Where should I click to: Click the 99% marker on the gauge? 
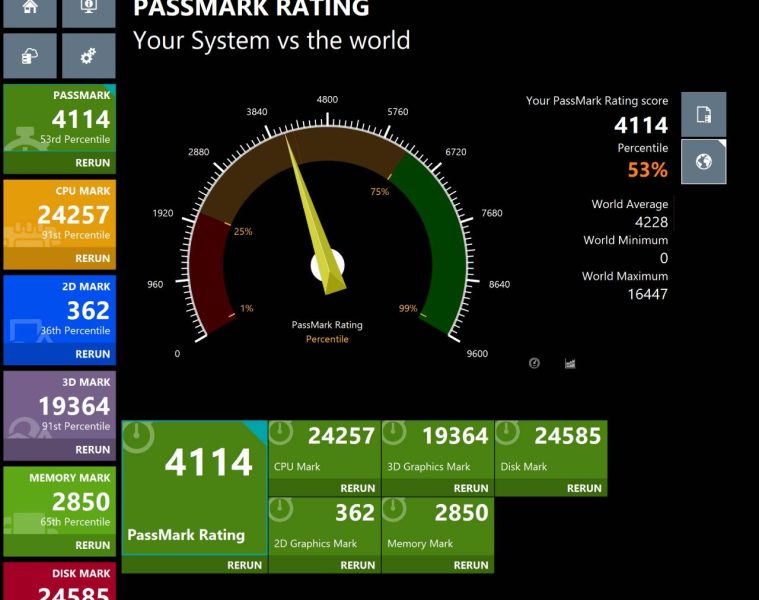[x=408, y=308]
